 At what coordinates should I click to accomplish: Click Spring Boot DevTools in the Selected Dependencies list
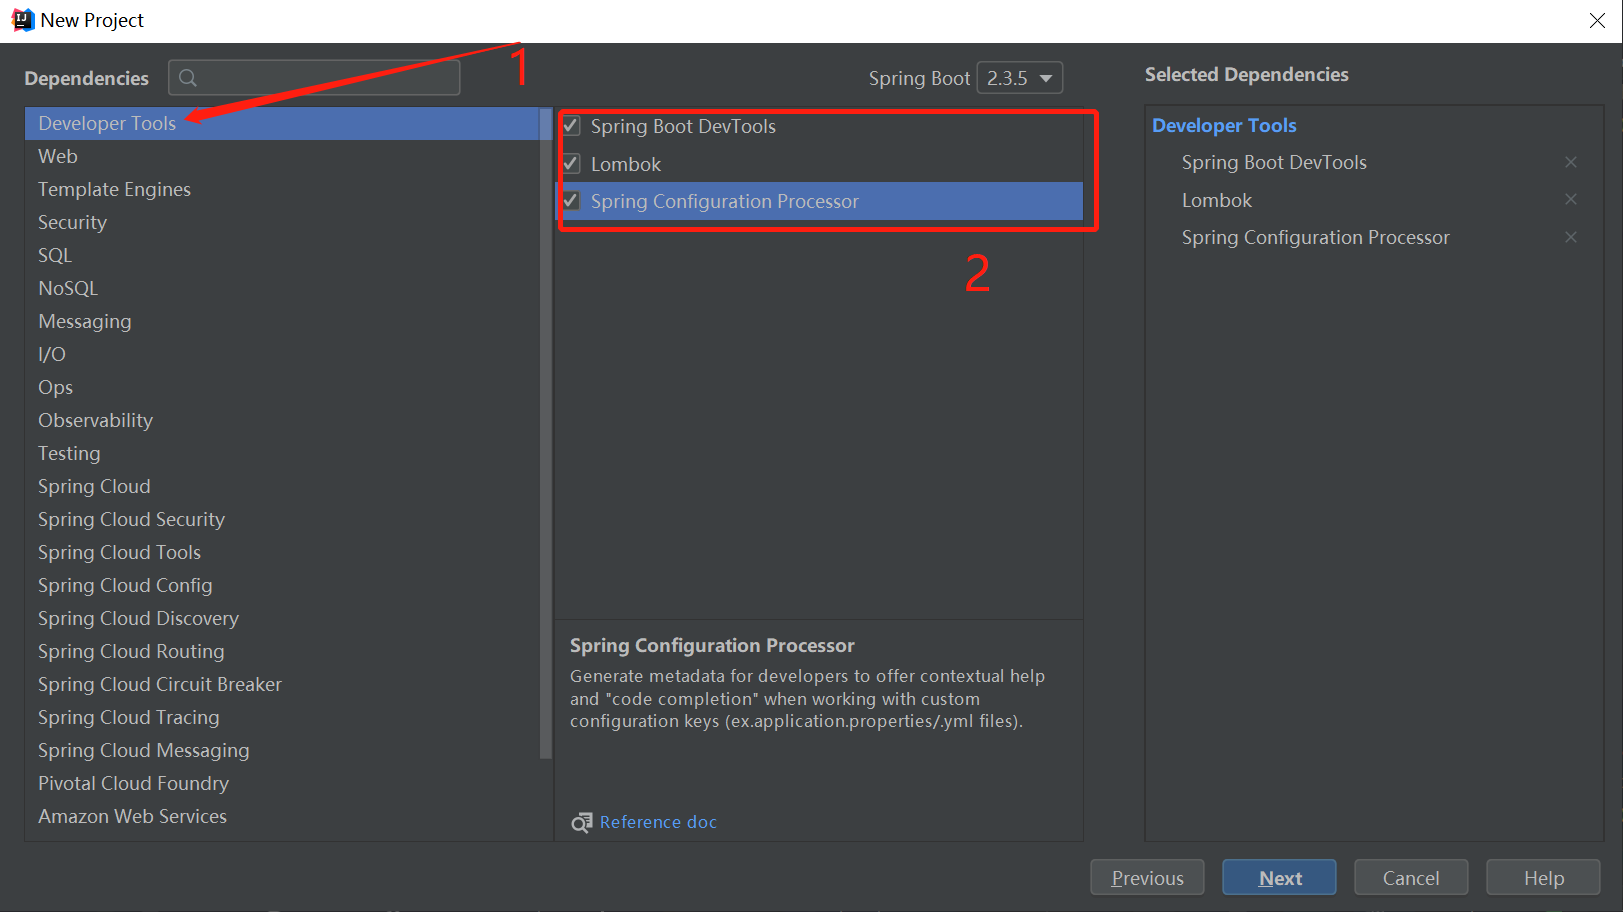tap(1274, 162)
